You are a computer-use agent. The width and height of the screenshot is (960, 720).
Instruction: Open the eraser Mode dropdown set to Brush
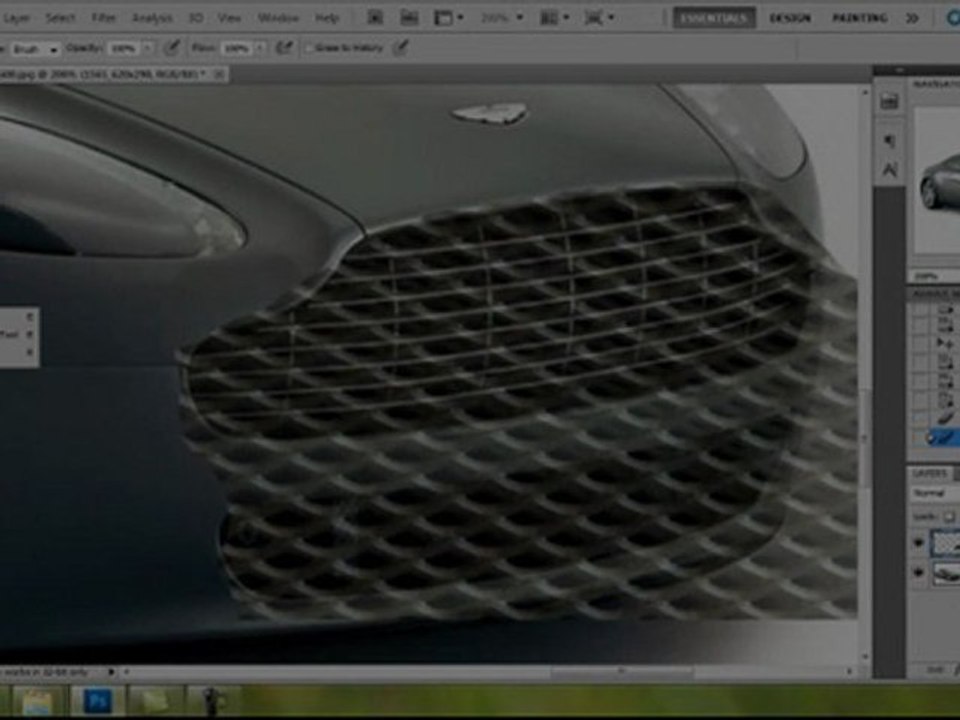(35, 48)
